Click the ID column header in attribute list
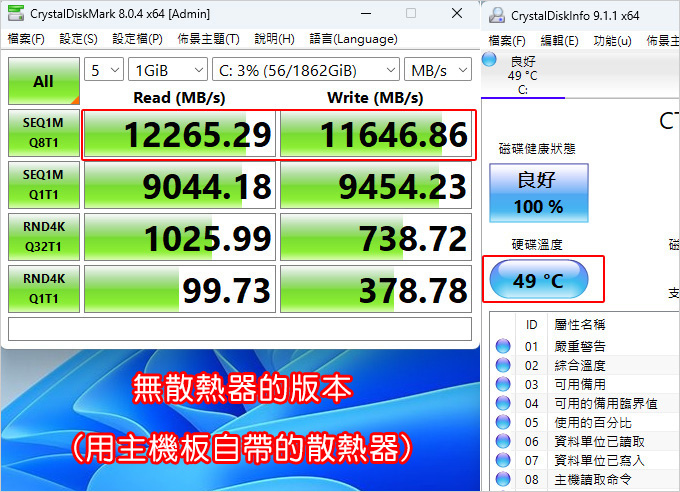The image size is (680, 492). click(x=532, y=325)
